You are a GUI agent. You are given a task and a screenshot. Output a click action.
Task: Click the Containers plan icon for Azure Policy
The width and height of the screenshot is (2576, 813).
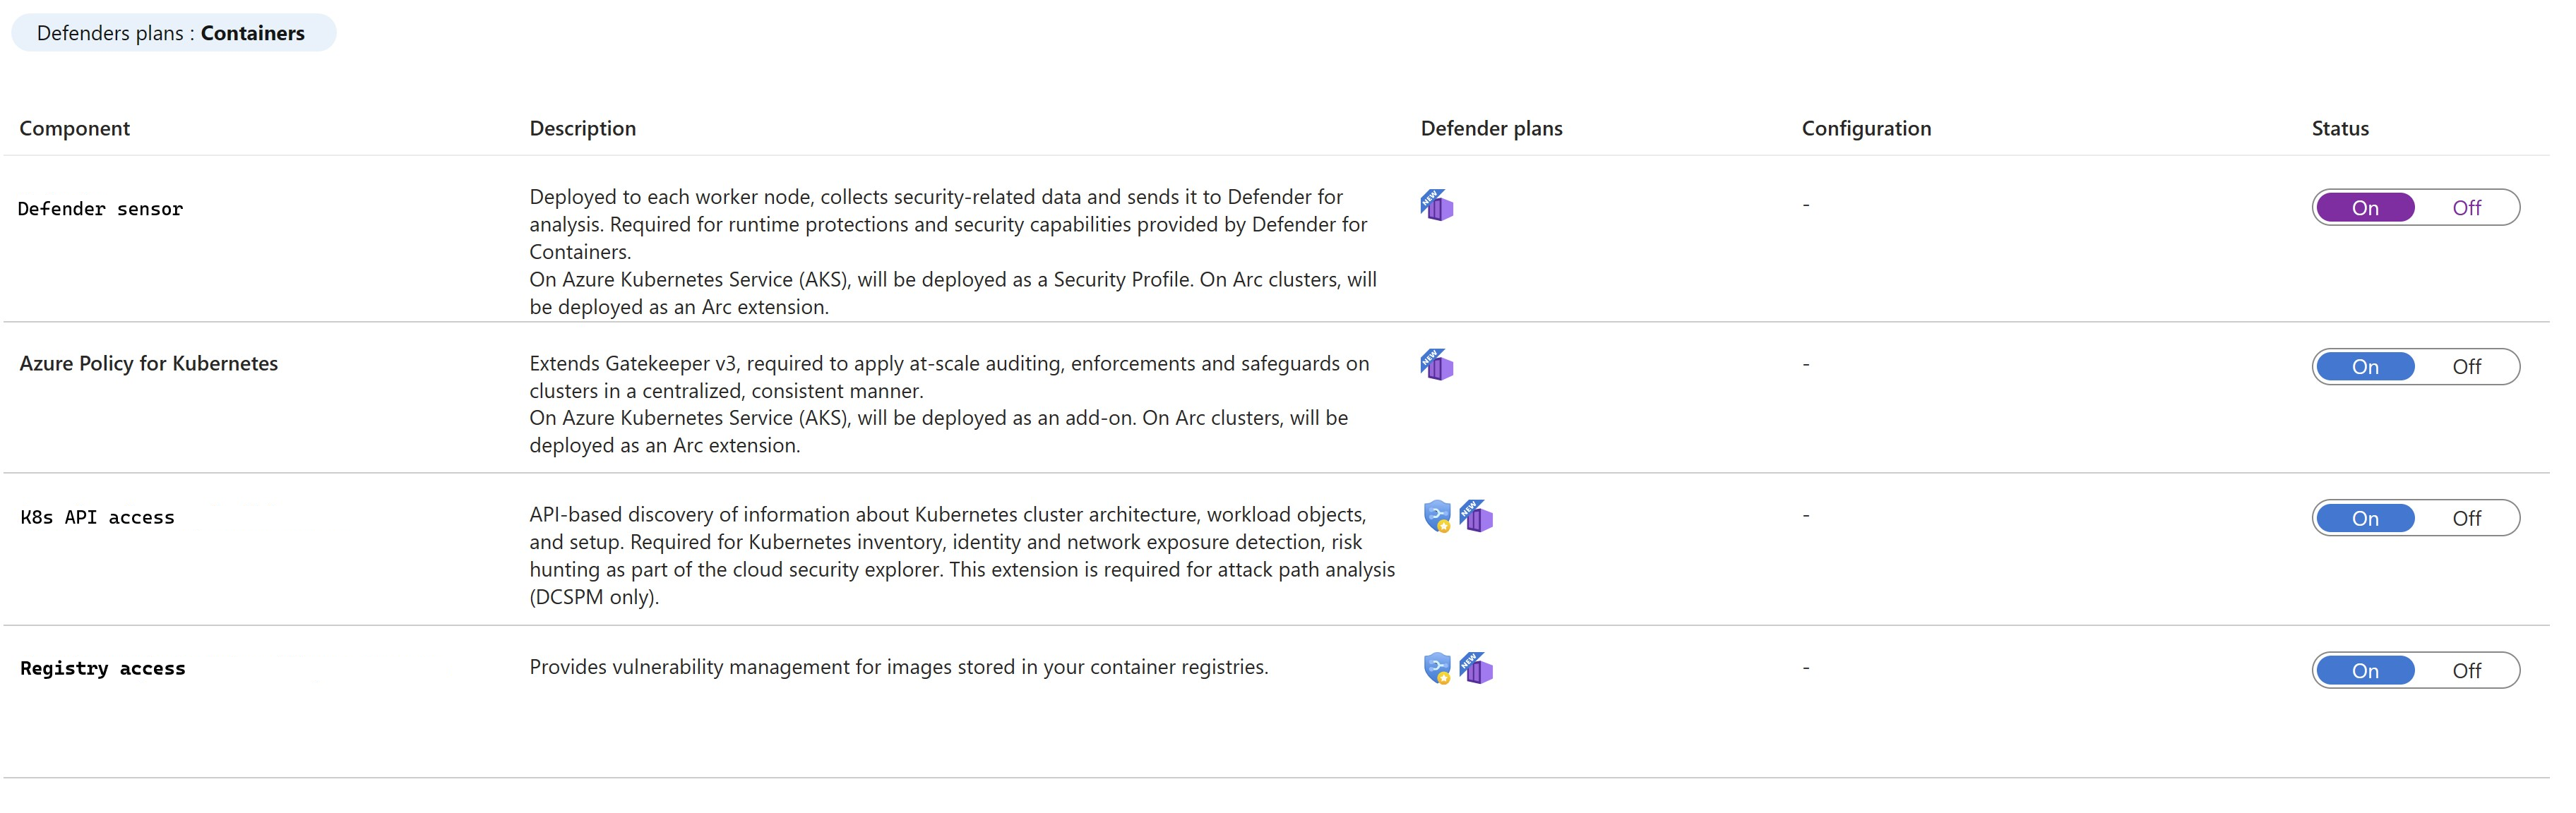[x=1436, y=365]
